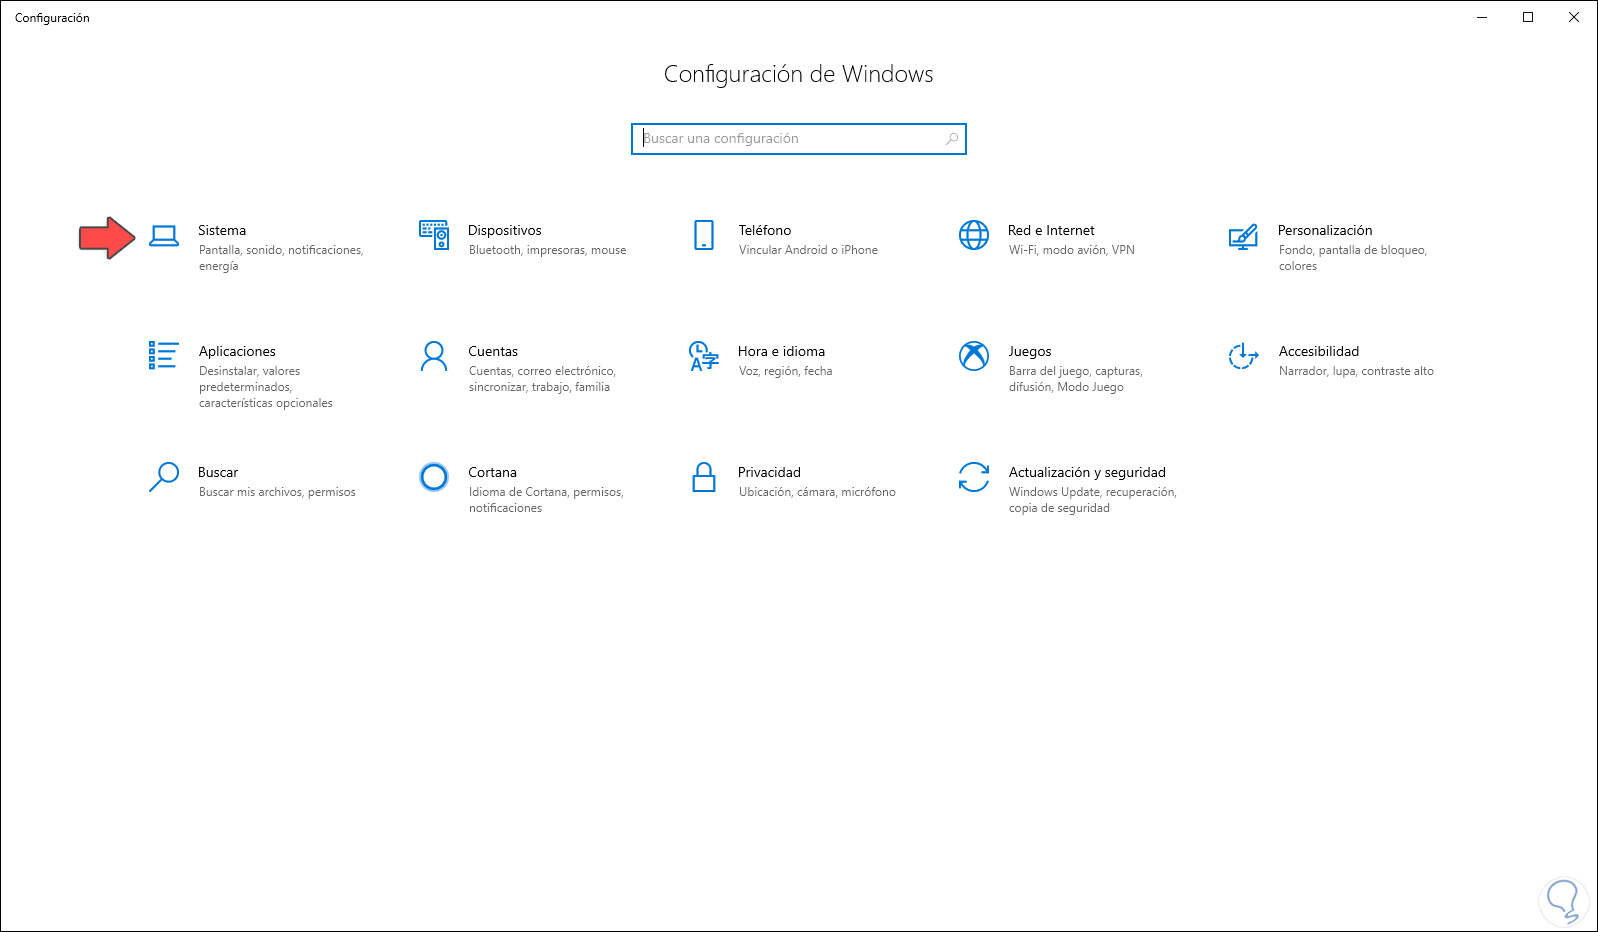Click "Cuentas, correo electrónico, sincronizar" description
The width and height of the screenshot is (1598, 932).
tap(542, 379)
